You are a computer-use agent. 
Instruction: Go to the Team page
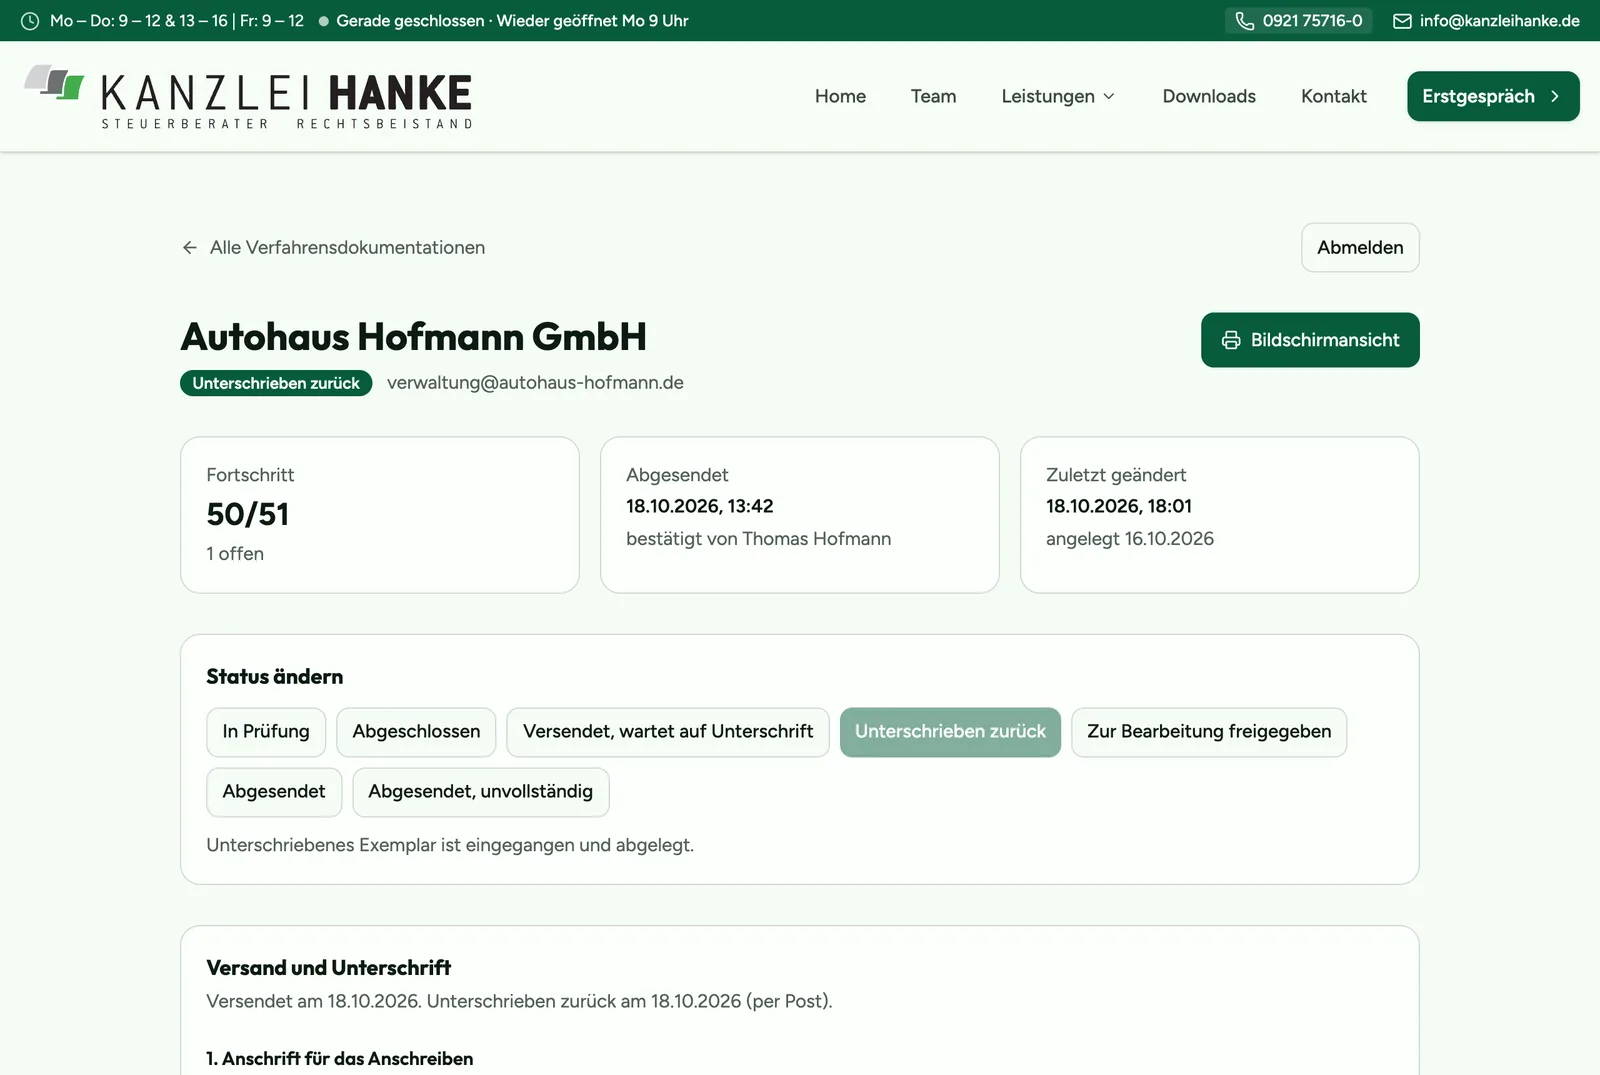(933, 96)
